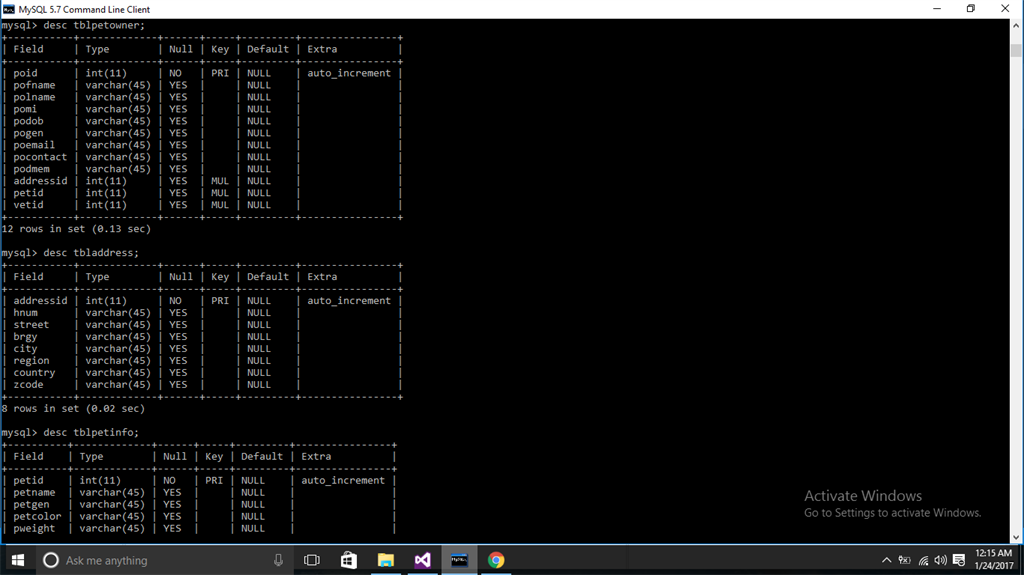Click '12 rows in set (0.13 sec)'
The width and height of the screenshot is (1024, 575).
coord(76,229)
